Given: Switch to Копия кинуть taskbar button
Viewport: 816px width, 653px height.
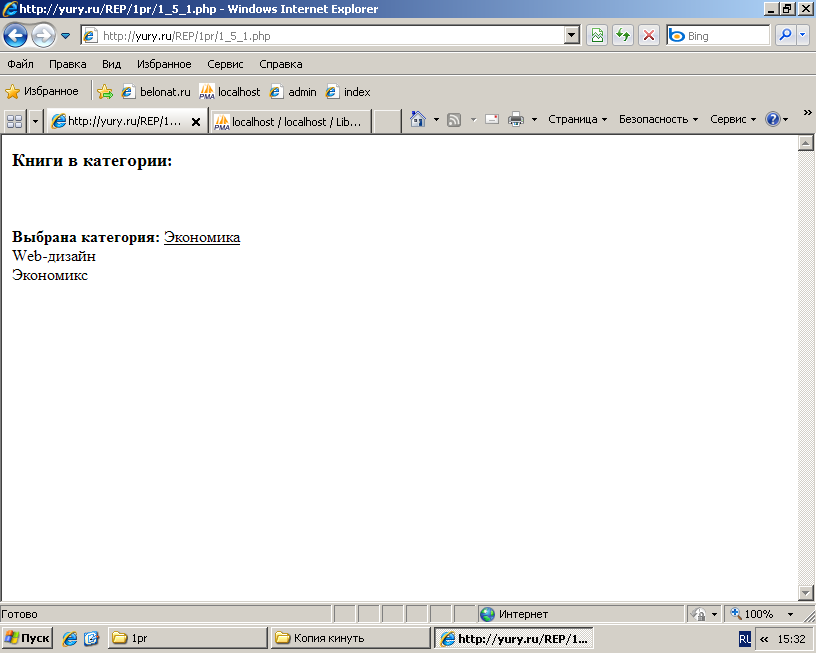Looking at the screenshot, I should [x=351, y=638].
